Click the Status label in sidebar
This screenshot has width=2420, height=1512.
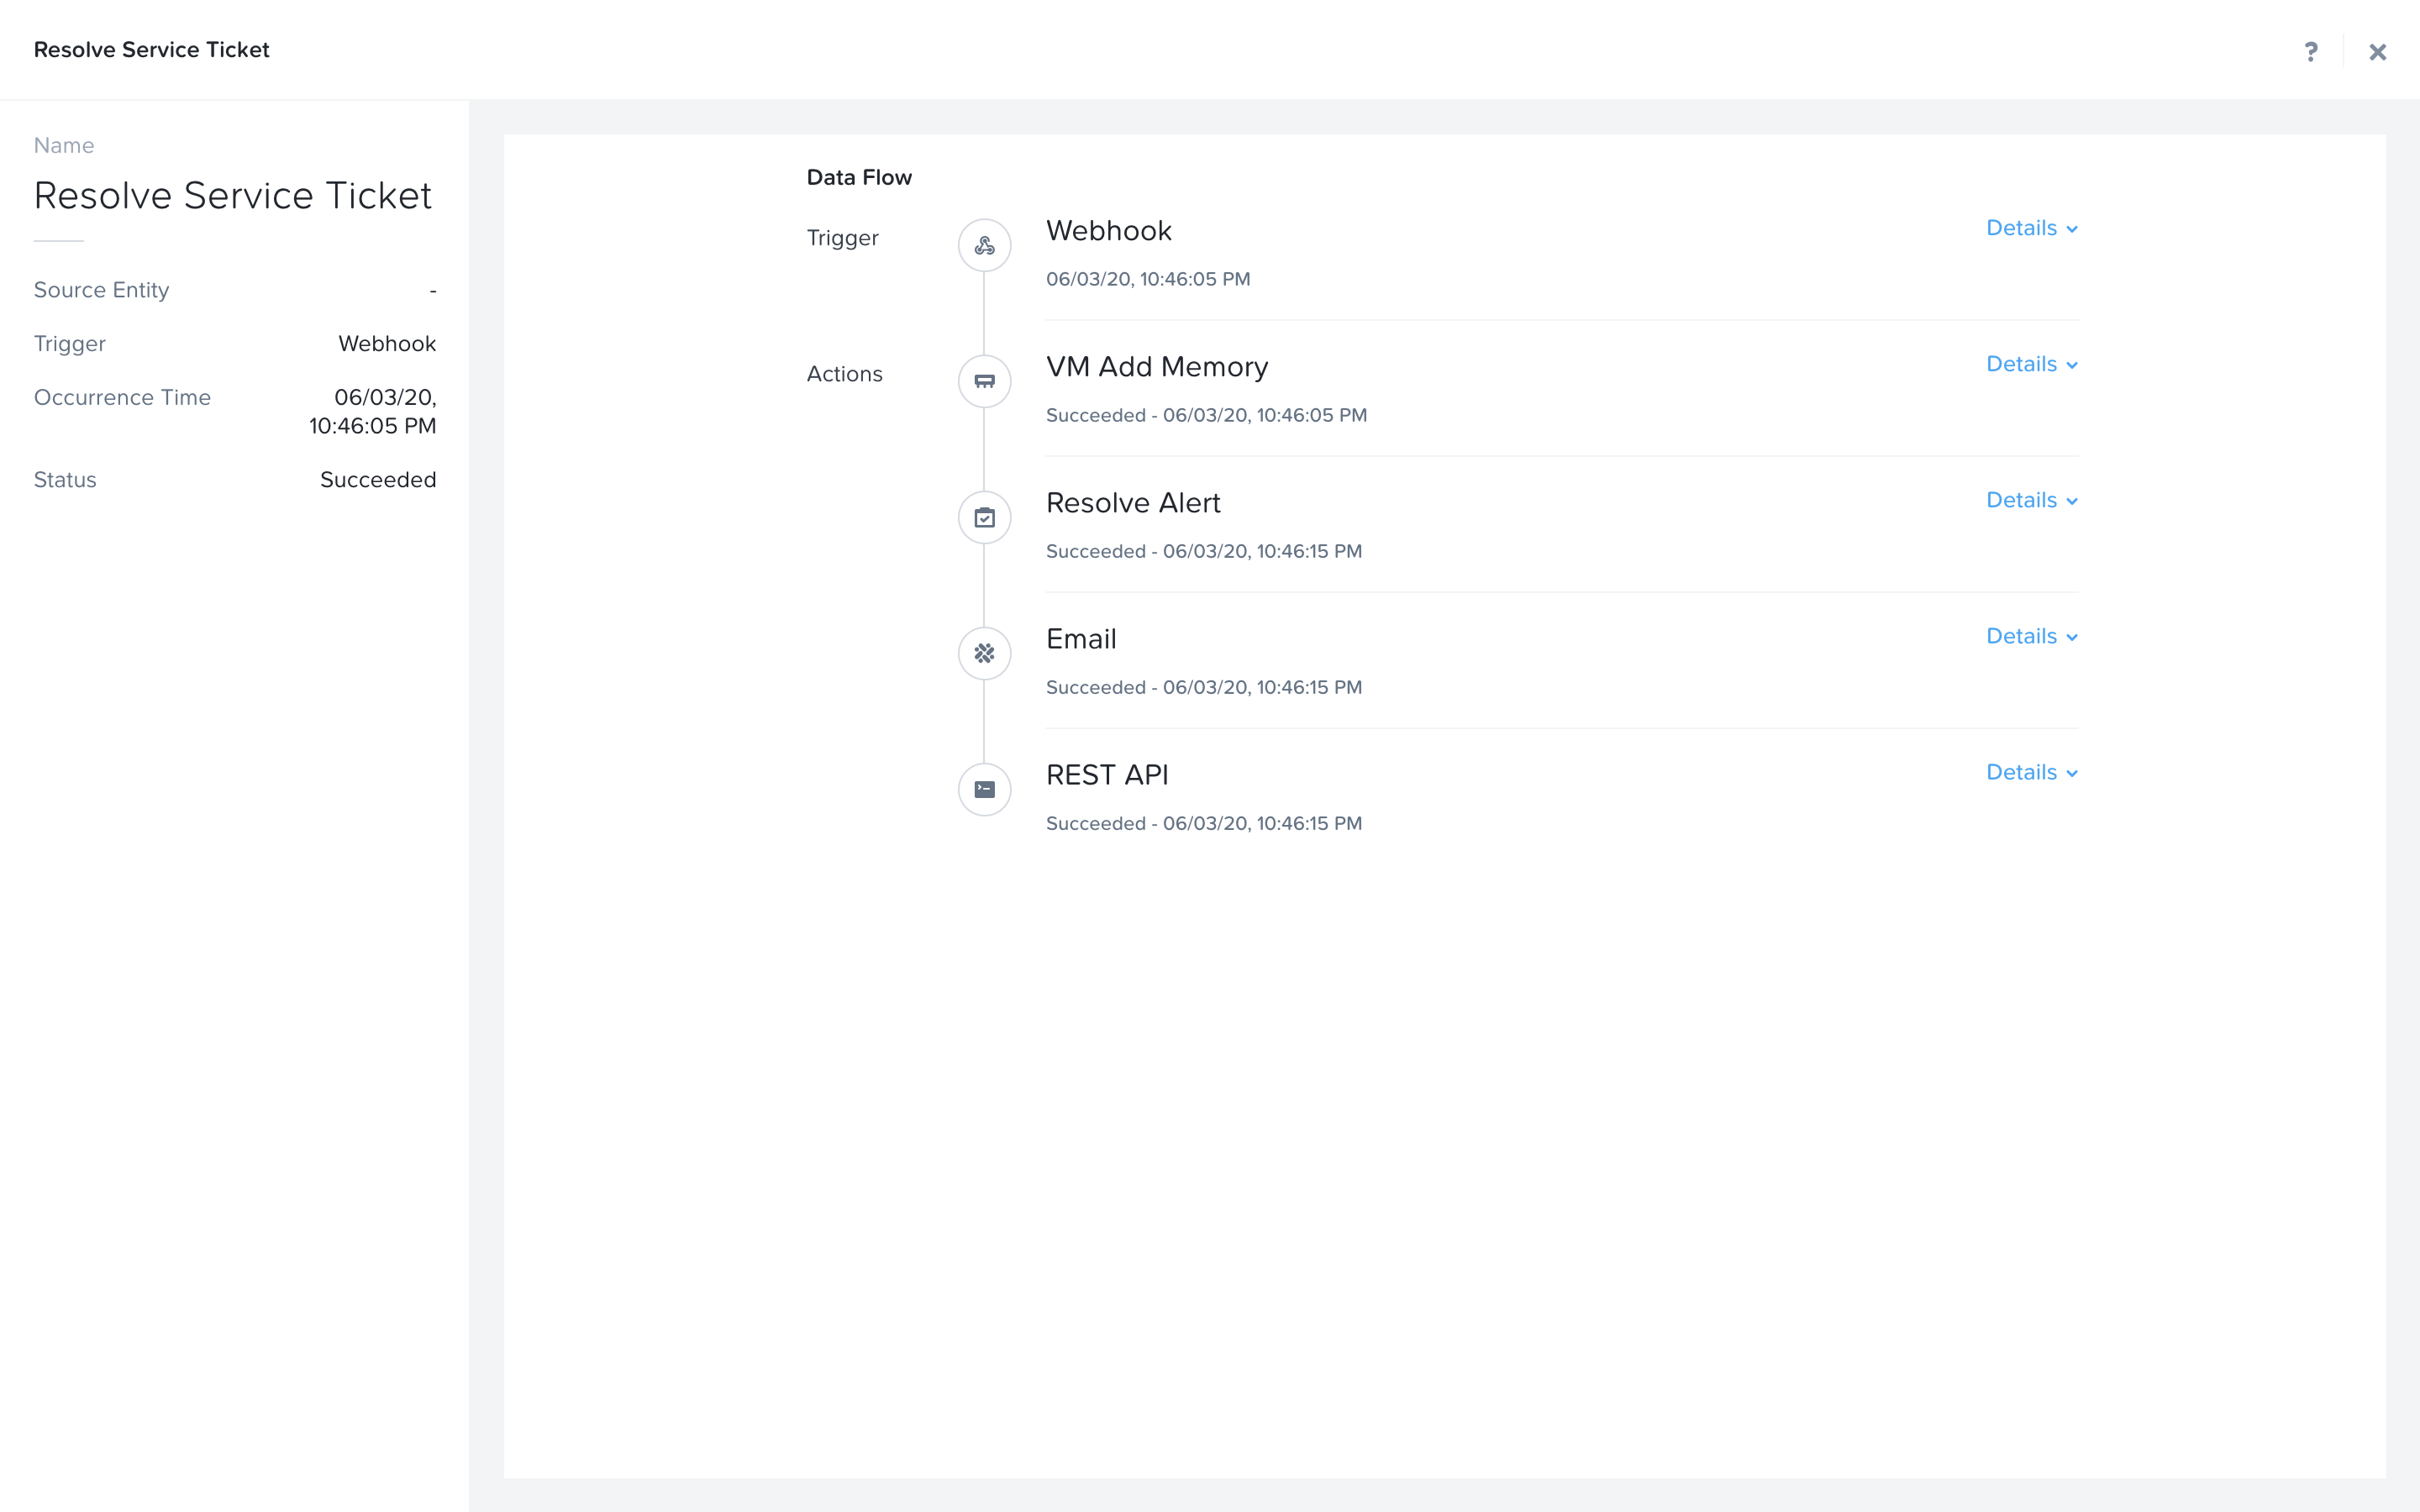pyautogui.click(x=65, y=480)
